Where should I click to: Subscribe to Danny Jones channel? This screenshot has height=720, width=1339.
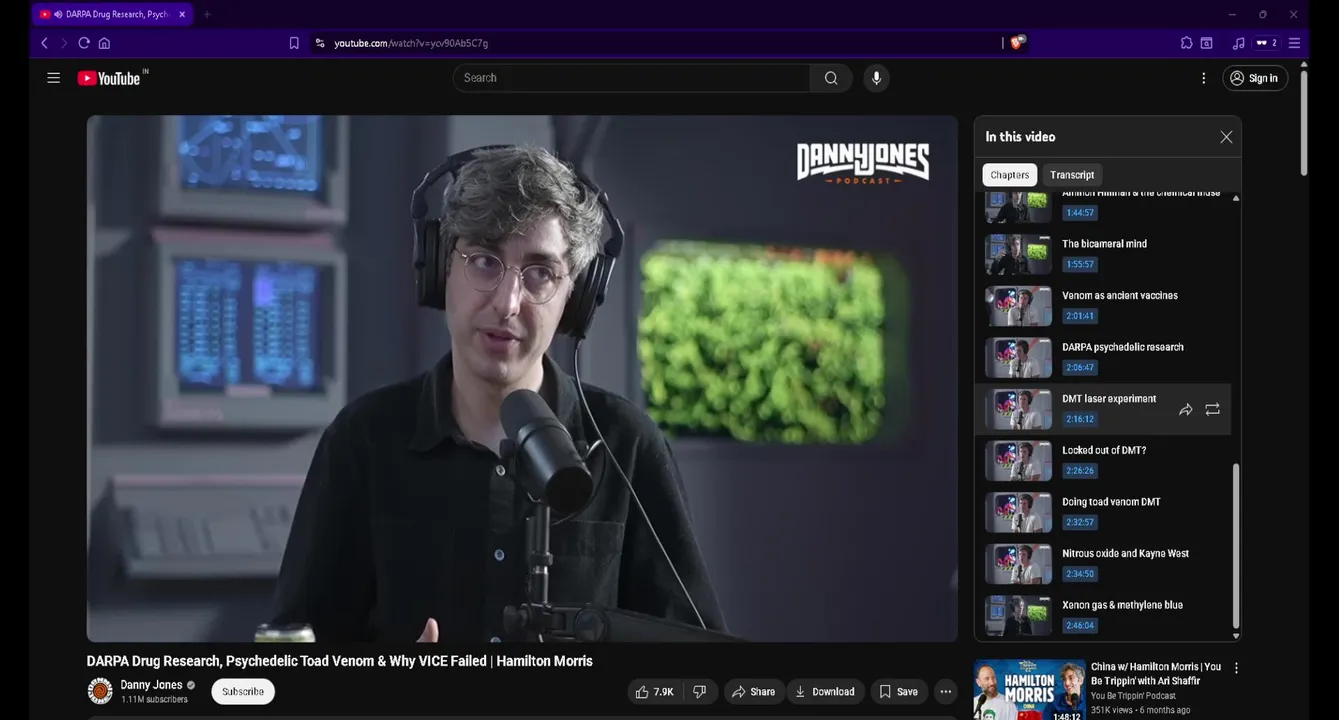tap(243, 692)
